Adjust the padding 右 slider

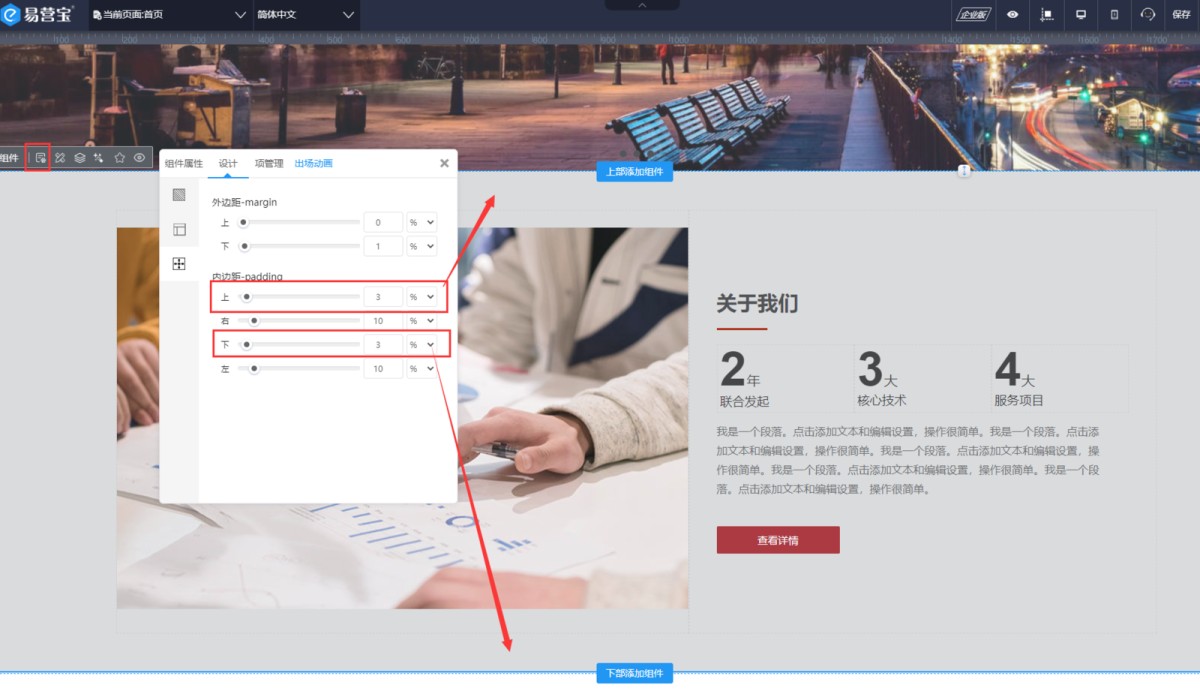tap(299, 321)
